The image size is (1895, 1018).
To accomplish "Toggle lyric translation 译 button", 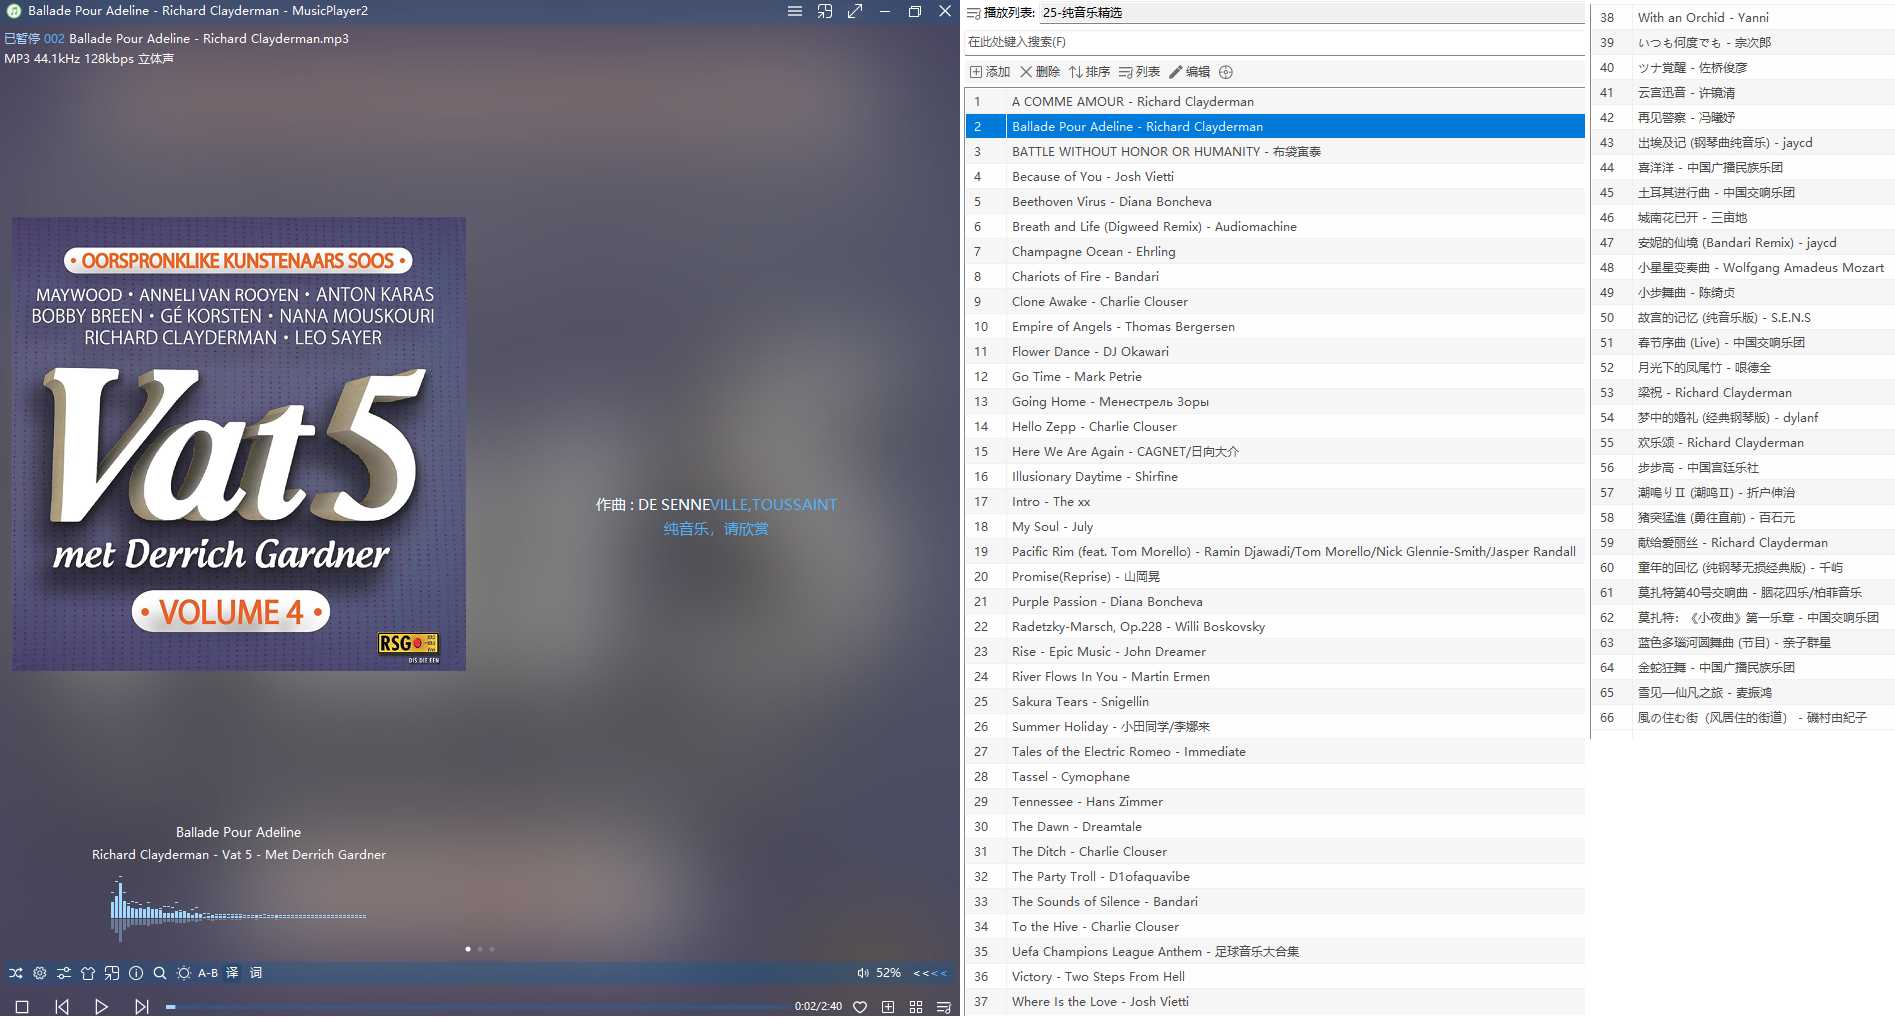I will click(x=232, y=973).
